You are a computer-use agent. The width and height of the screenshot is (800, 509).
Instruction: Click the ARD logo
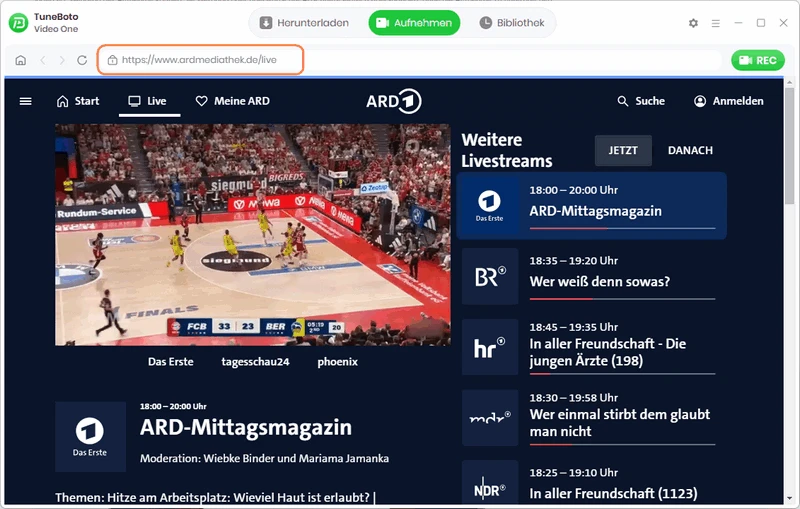393,101
